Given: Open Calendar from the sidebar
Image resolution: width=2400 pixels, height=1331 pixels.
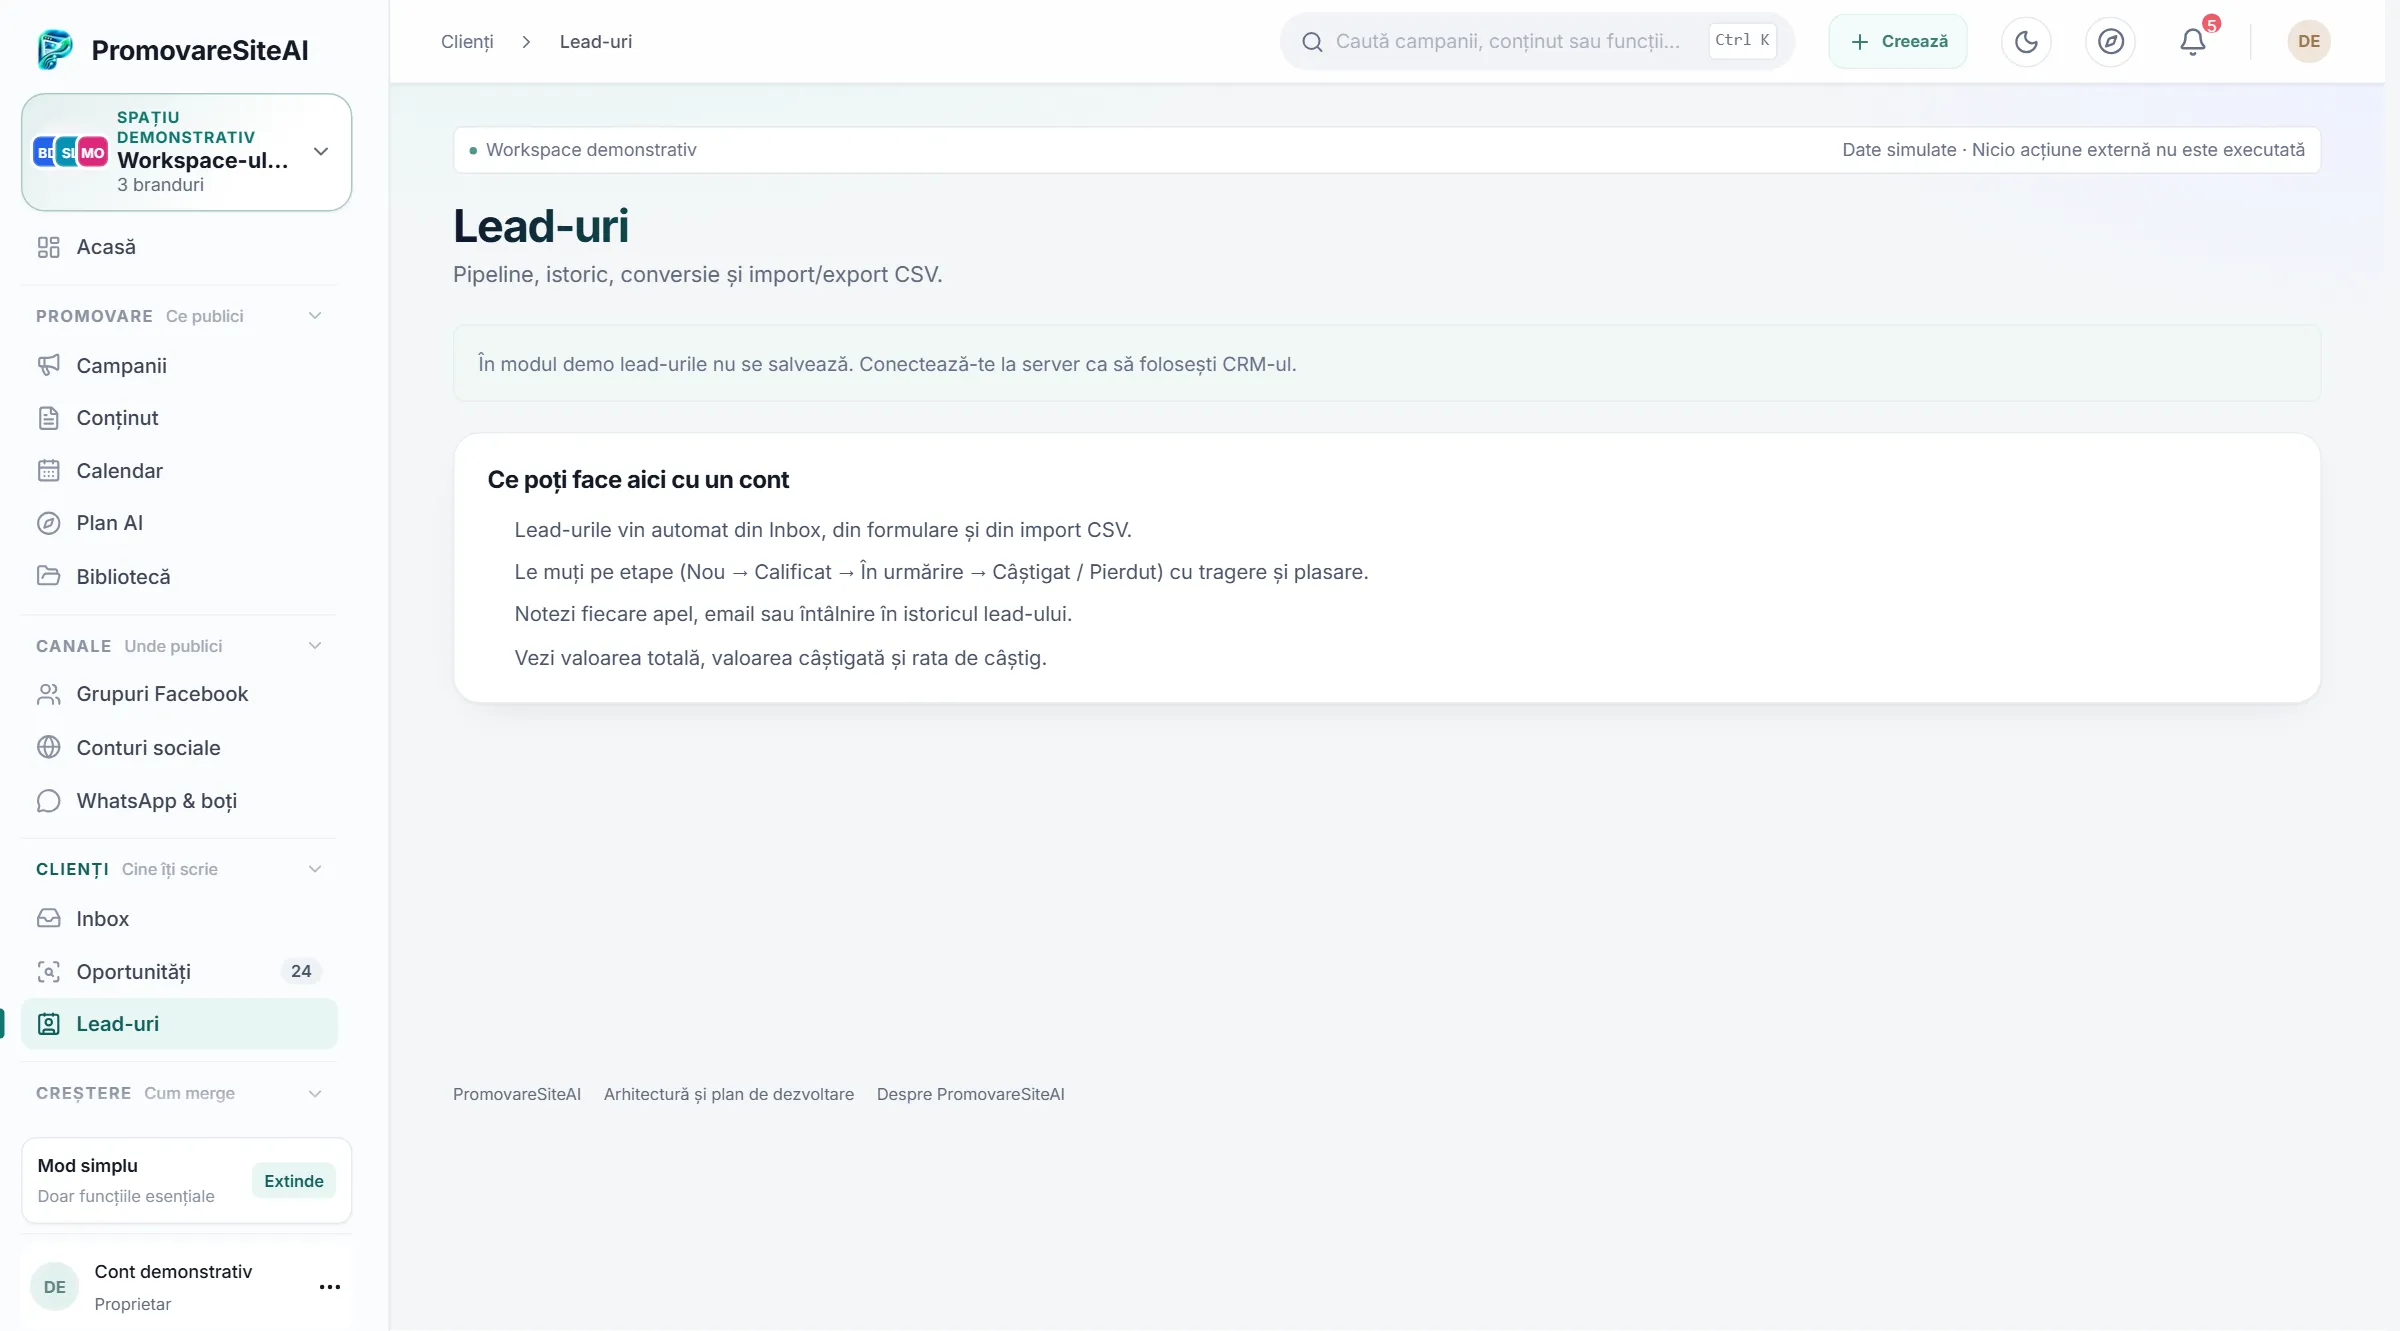Looking at the screenshot, I should click(x=179, y=471).
